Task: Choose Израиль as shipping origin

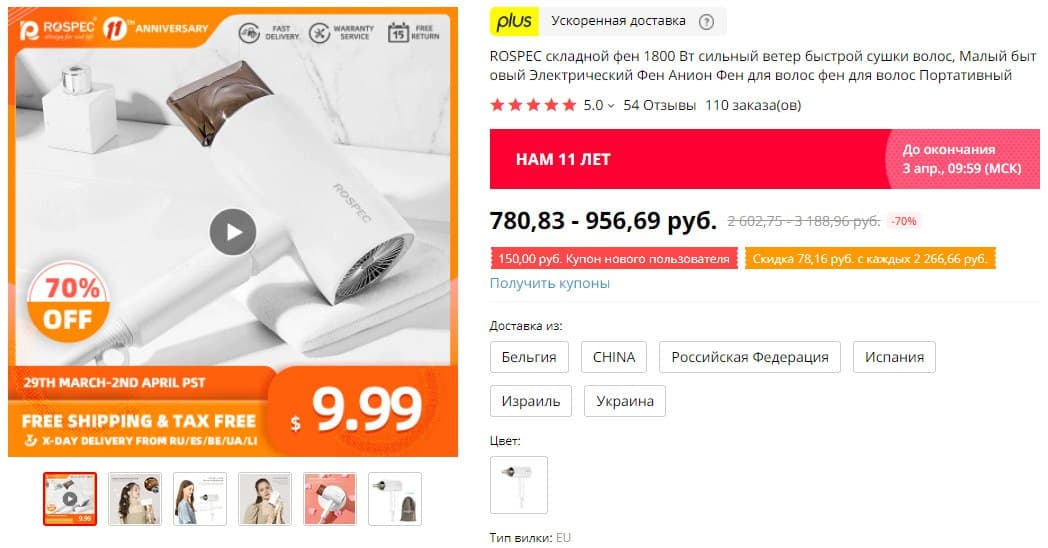Action: coord(531,401)
